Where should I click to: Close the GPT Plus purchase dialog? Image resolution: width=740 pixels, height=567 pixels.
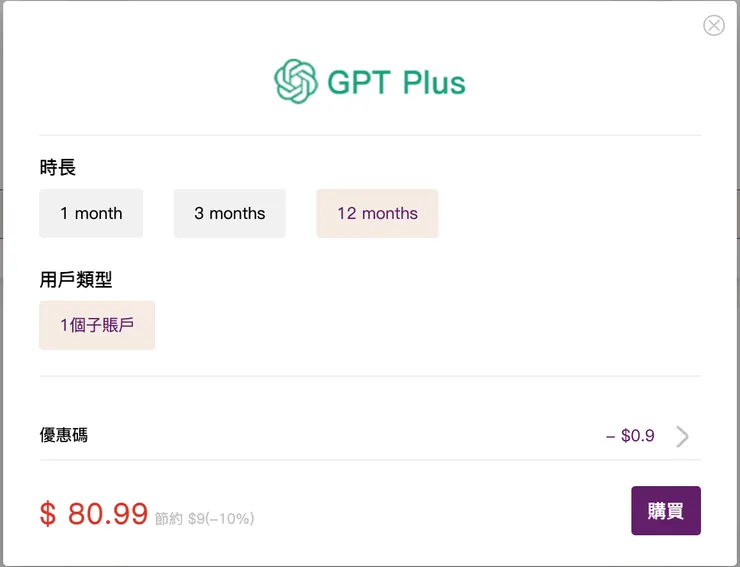pos(714,26)
